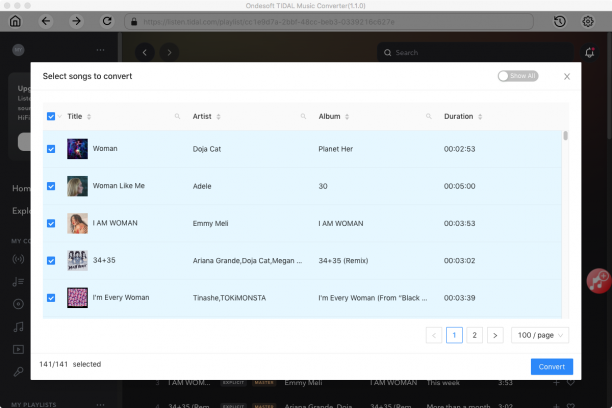Open the My Playlists three-dot menu

[100, 404]
